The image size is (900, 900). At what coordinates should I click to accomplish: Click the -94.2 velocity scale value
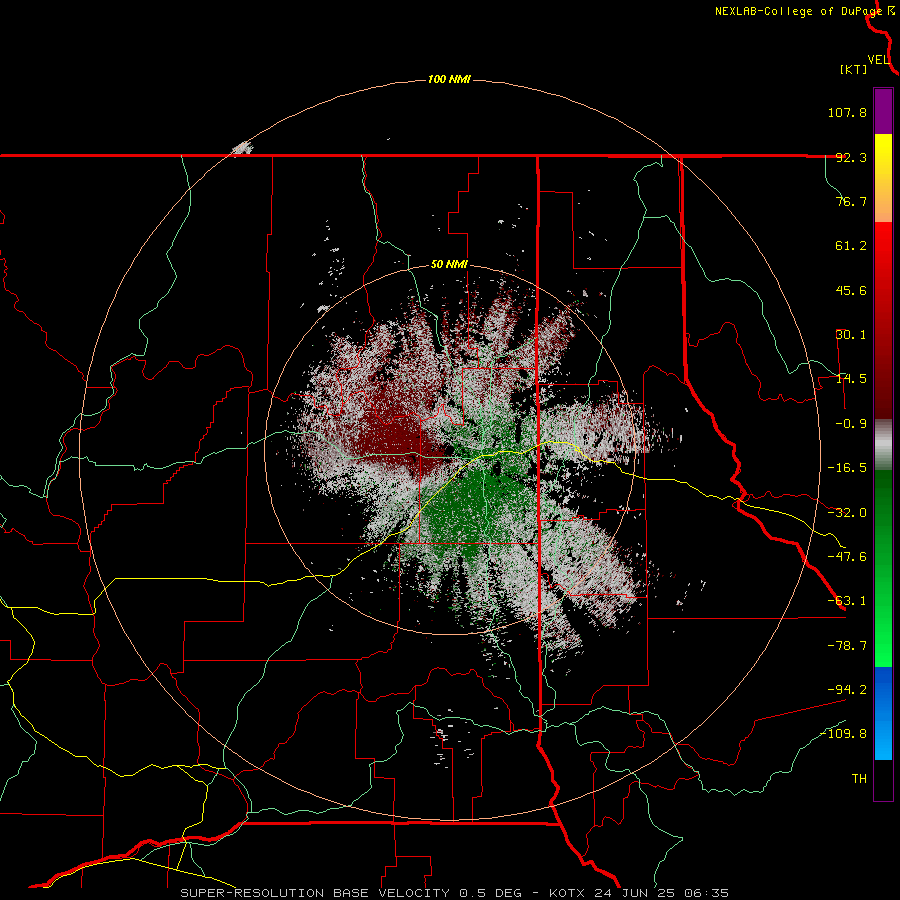(847, 689)
